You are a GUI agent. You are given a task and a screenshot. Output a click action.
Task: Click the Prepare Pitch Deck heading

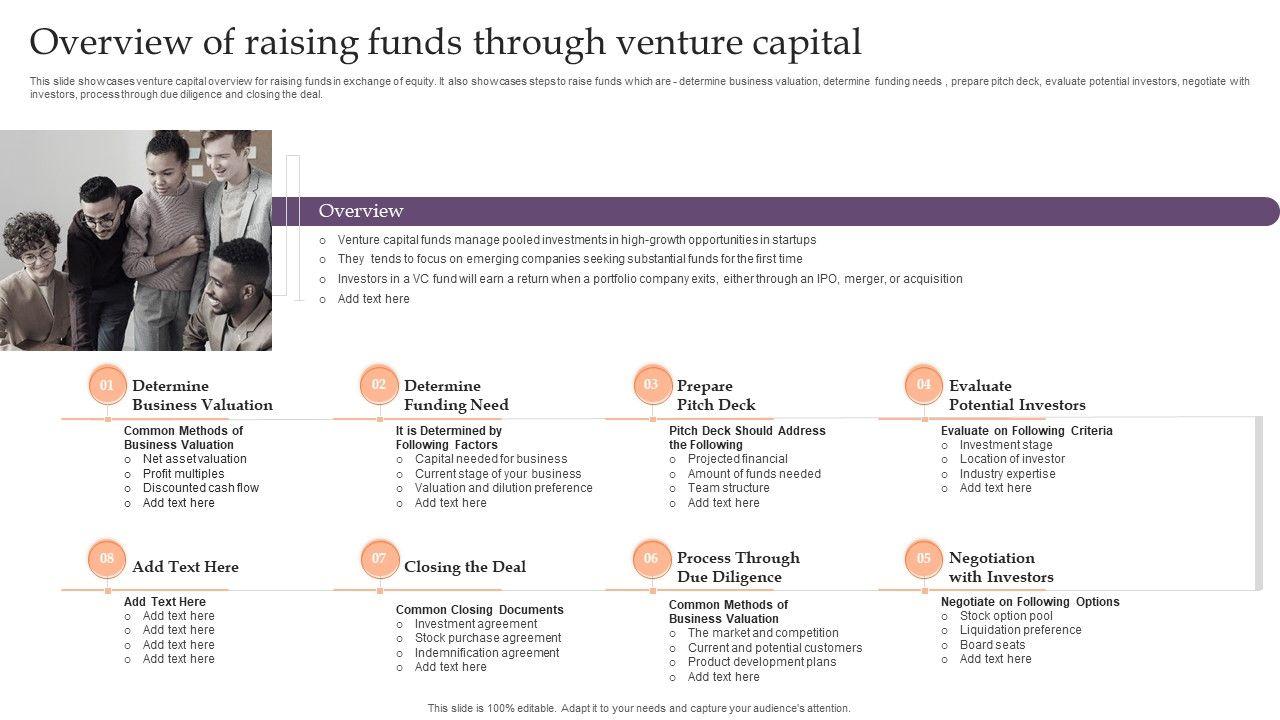point(716,395)
